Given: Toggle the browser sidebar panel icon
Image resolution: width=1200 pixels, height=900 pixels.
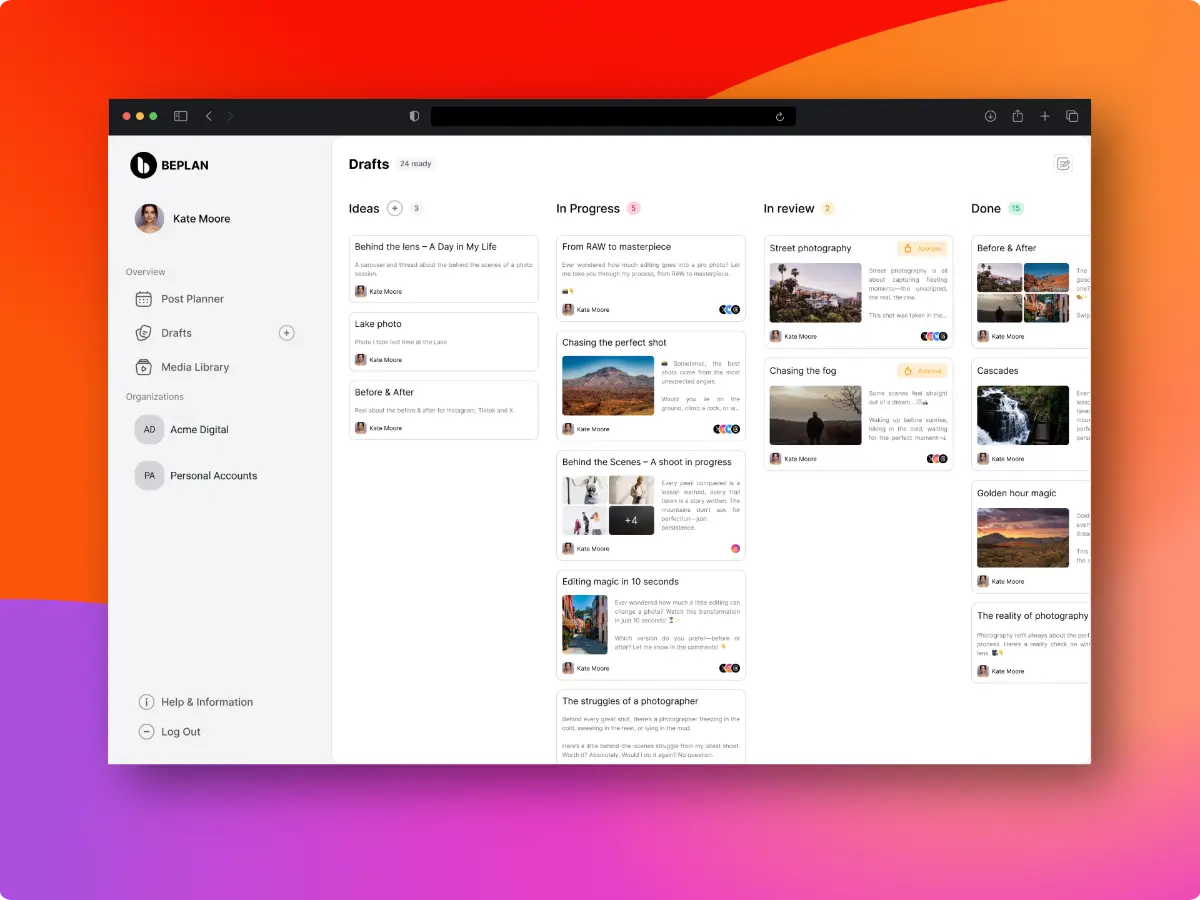Looking at the screenshot, I should (x=181, y=116).
